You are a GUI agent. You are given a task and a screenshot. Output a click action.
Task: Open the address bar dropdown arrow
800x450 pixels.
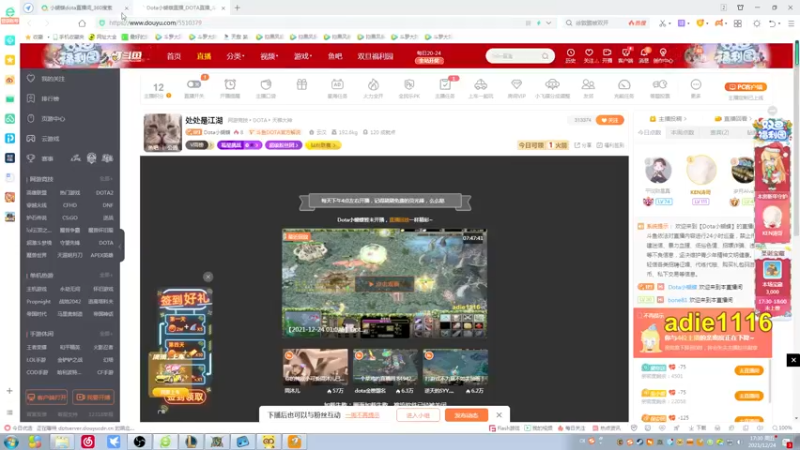[548, 23]
